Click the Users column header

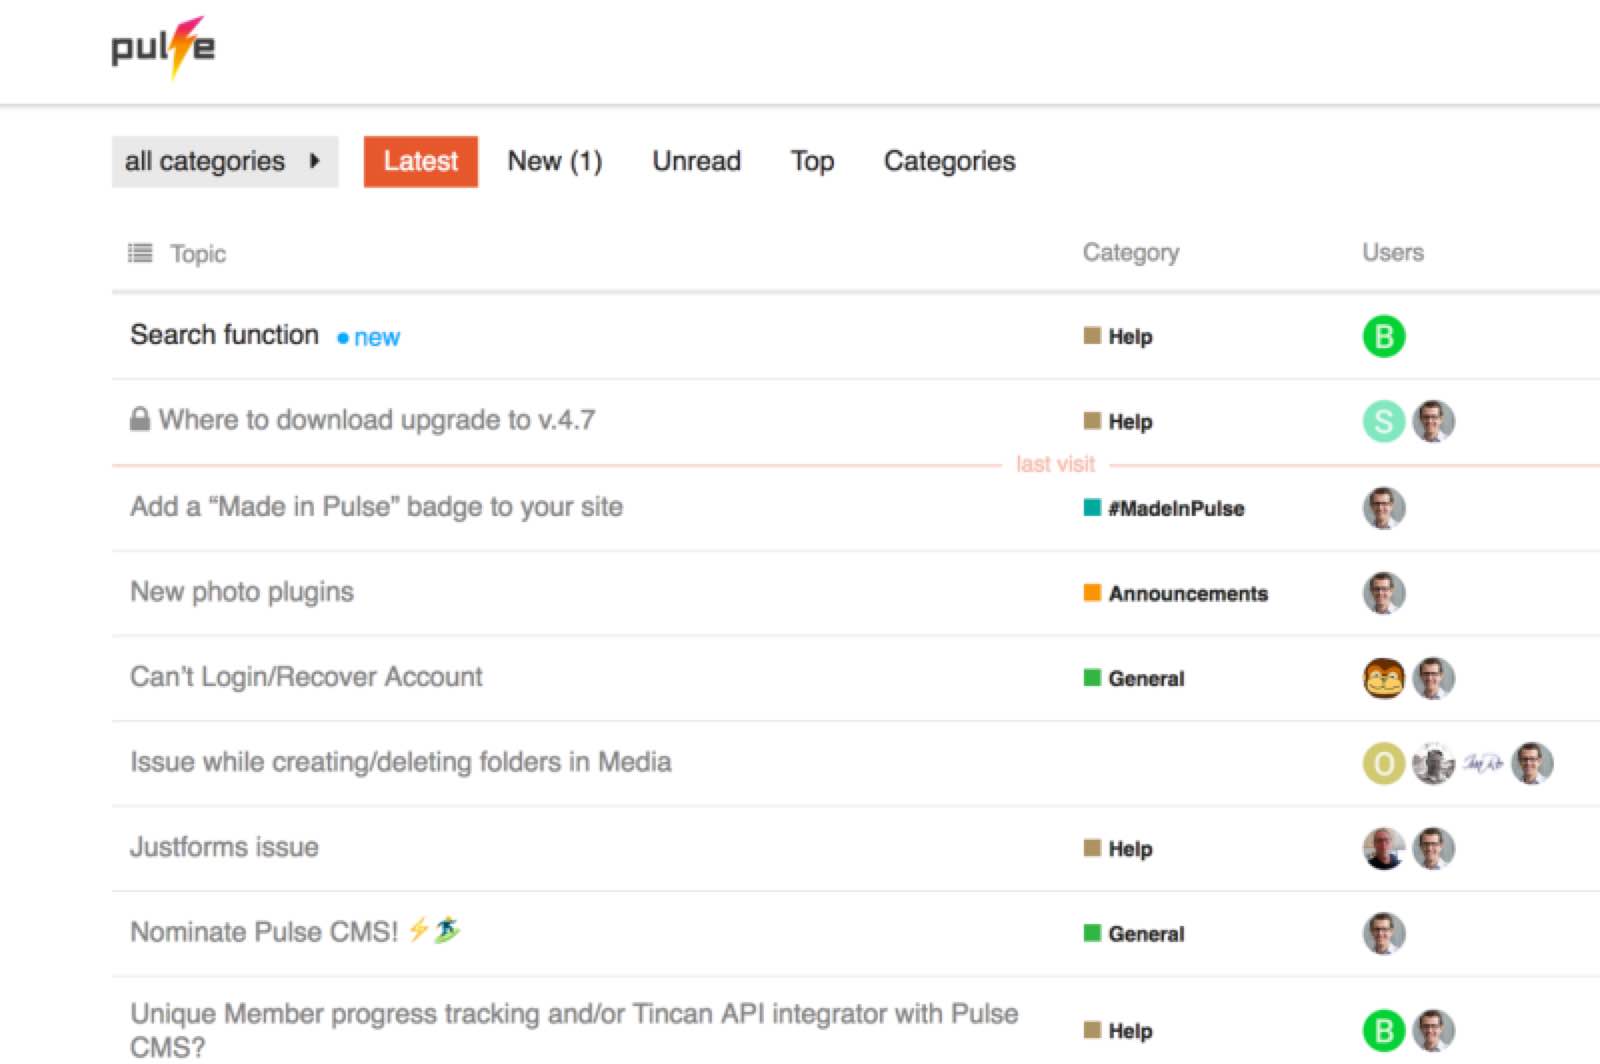coord(1393,253)
